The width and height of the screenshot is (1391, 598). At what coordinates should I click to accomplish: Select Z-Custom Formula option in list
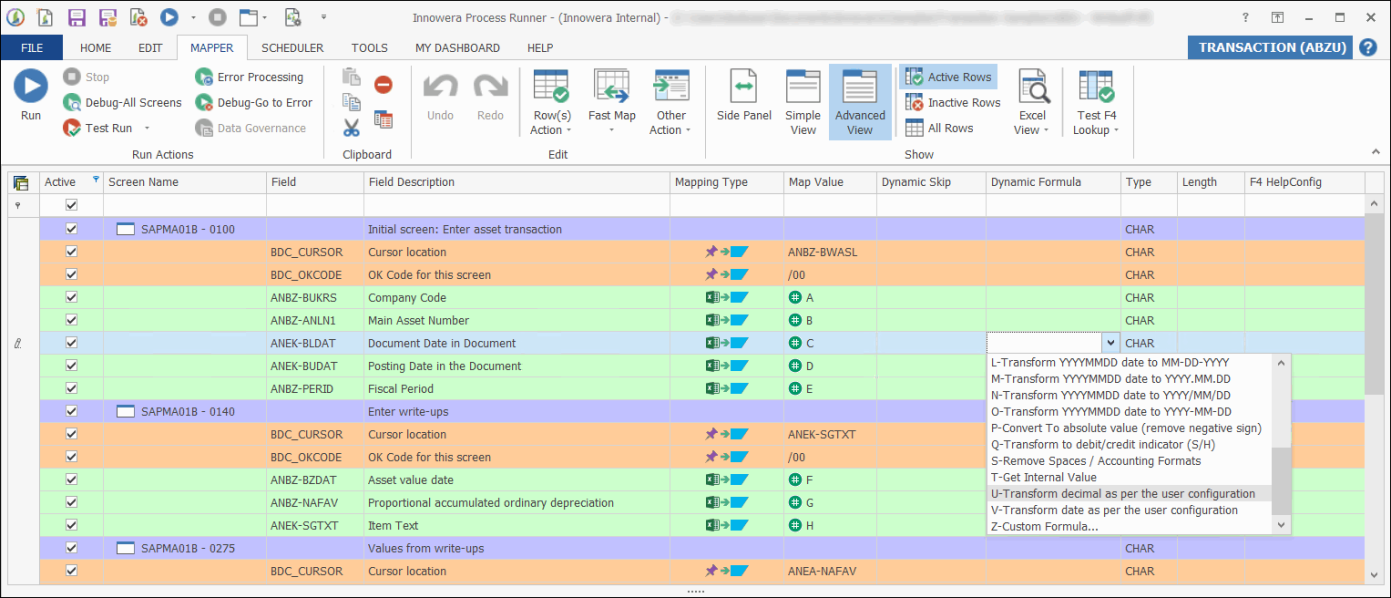click(x=1044, y=527)
